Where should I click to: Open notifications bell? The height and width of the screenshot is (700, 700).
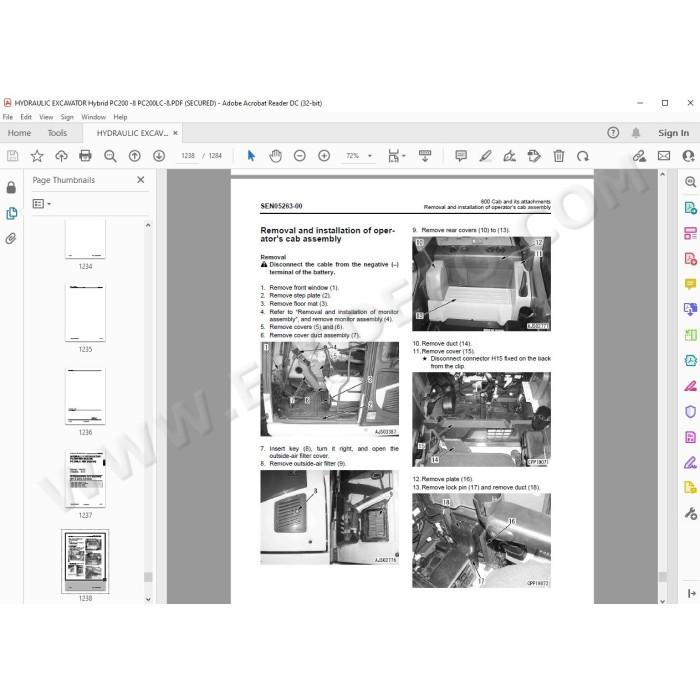tap(636, 133)
